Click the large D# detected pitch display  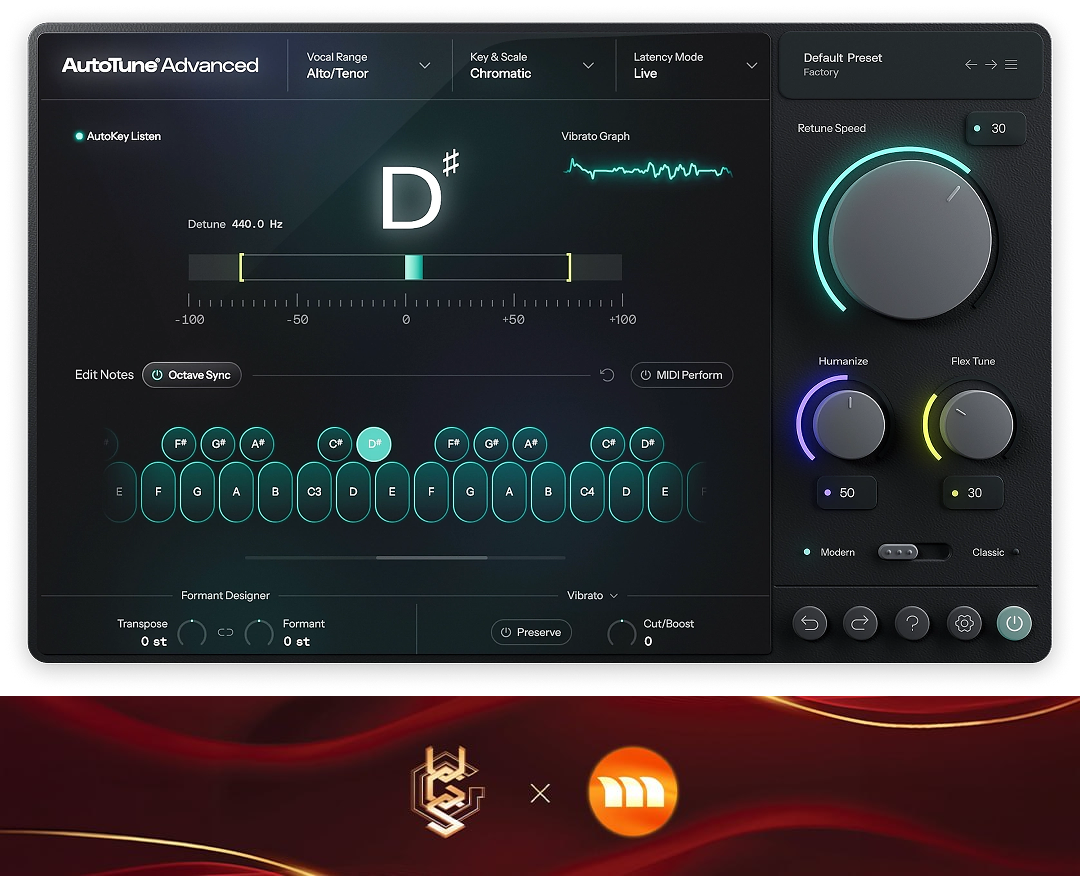pyautogui.click(x=419, y=191)
